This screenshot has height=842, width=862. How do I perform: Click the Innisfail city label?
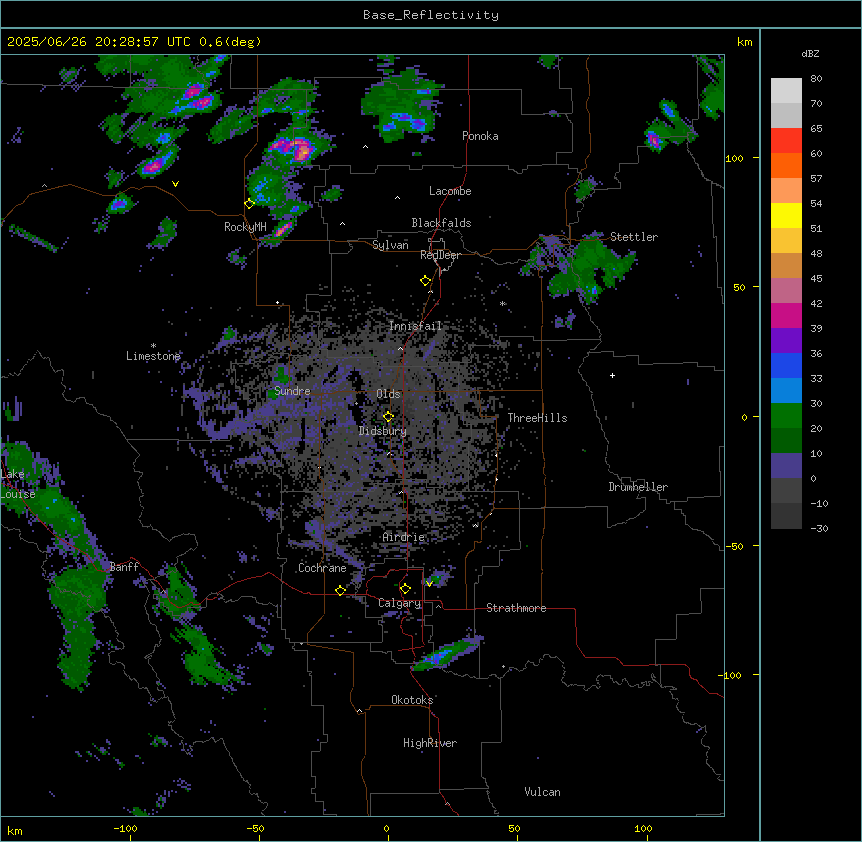pyautogui.click(x=415, y=326)
